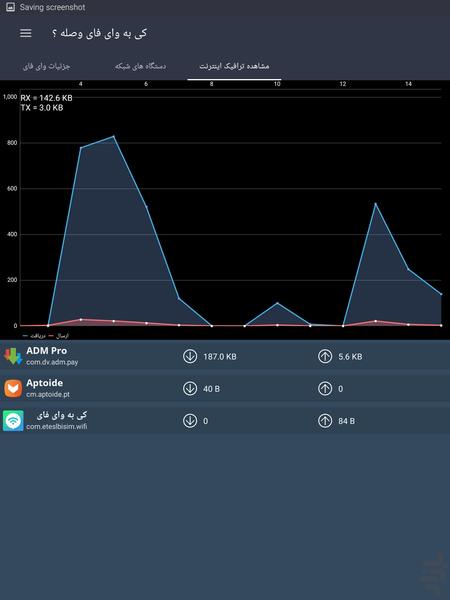
Task: Tap the 187.0 KB download value
Action: click(x=220, y=357)
